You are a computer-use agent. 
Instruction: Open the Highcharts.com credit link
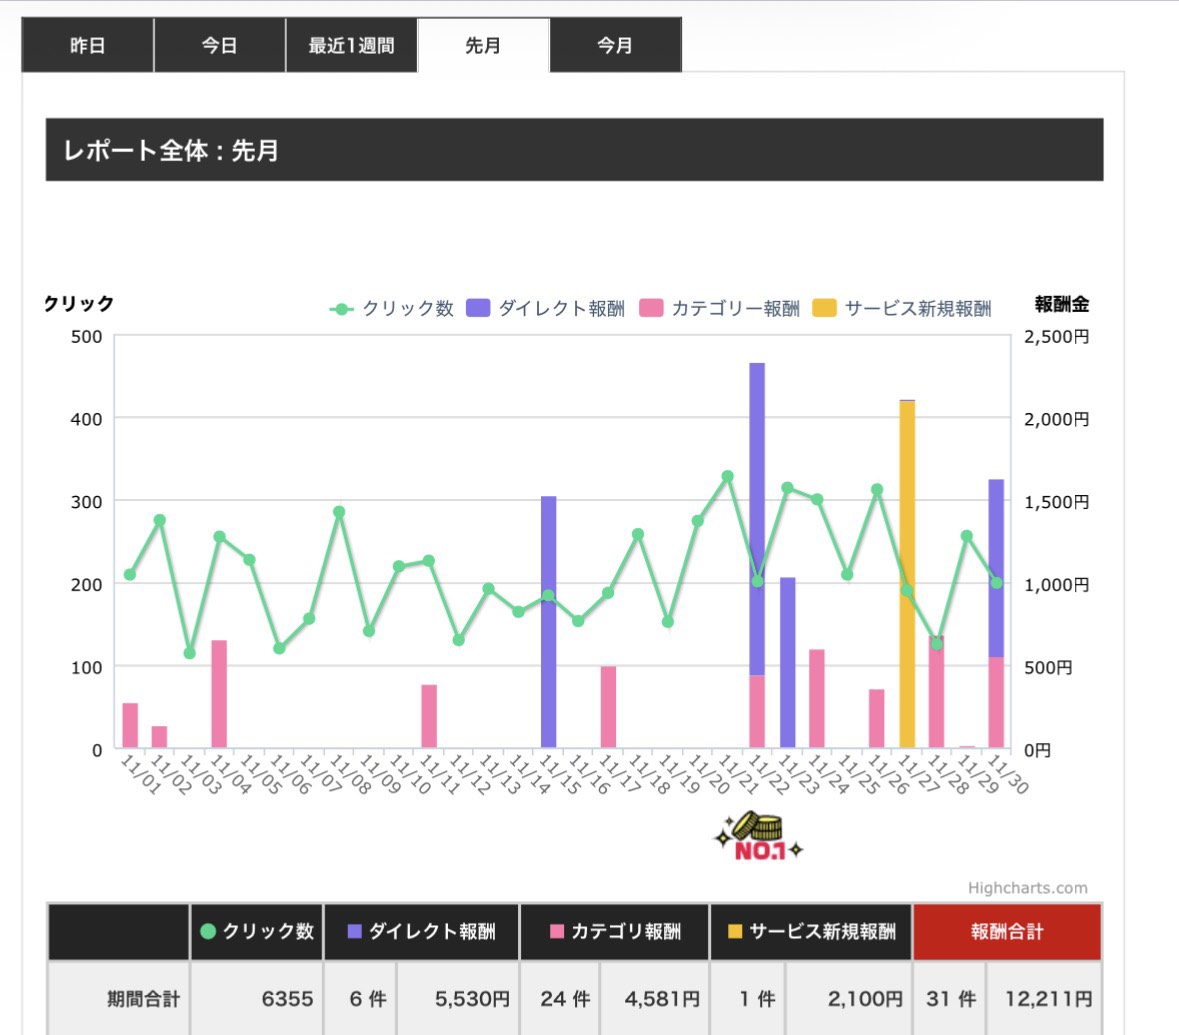1027,888
